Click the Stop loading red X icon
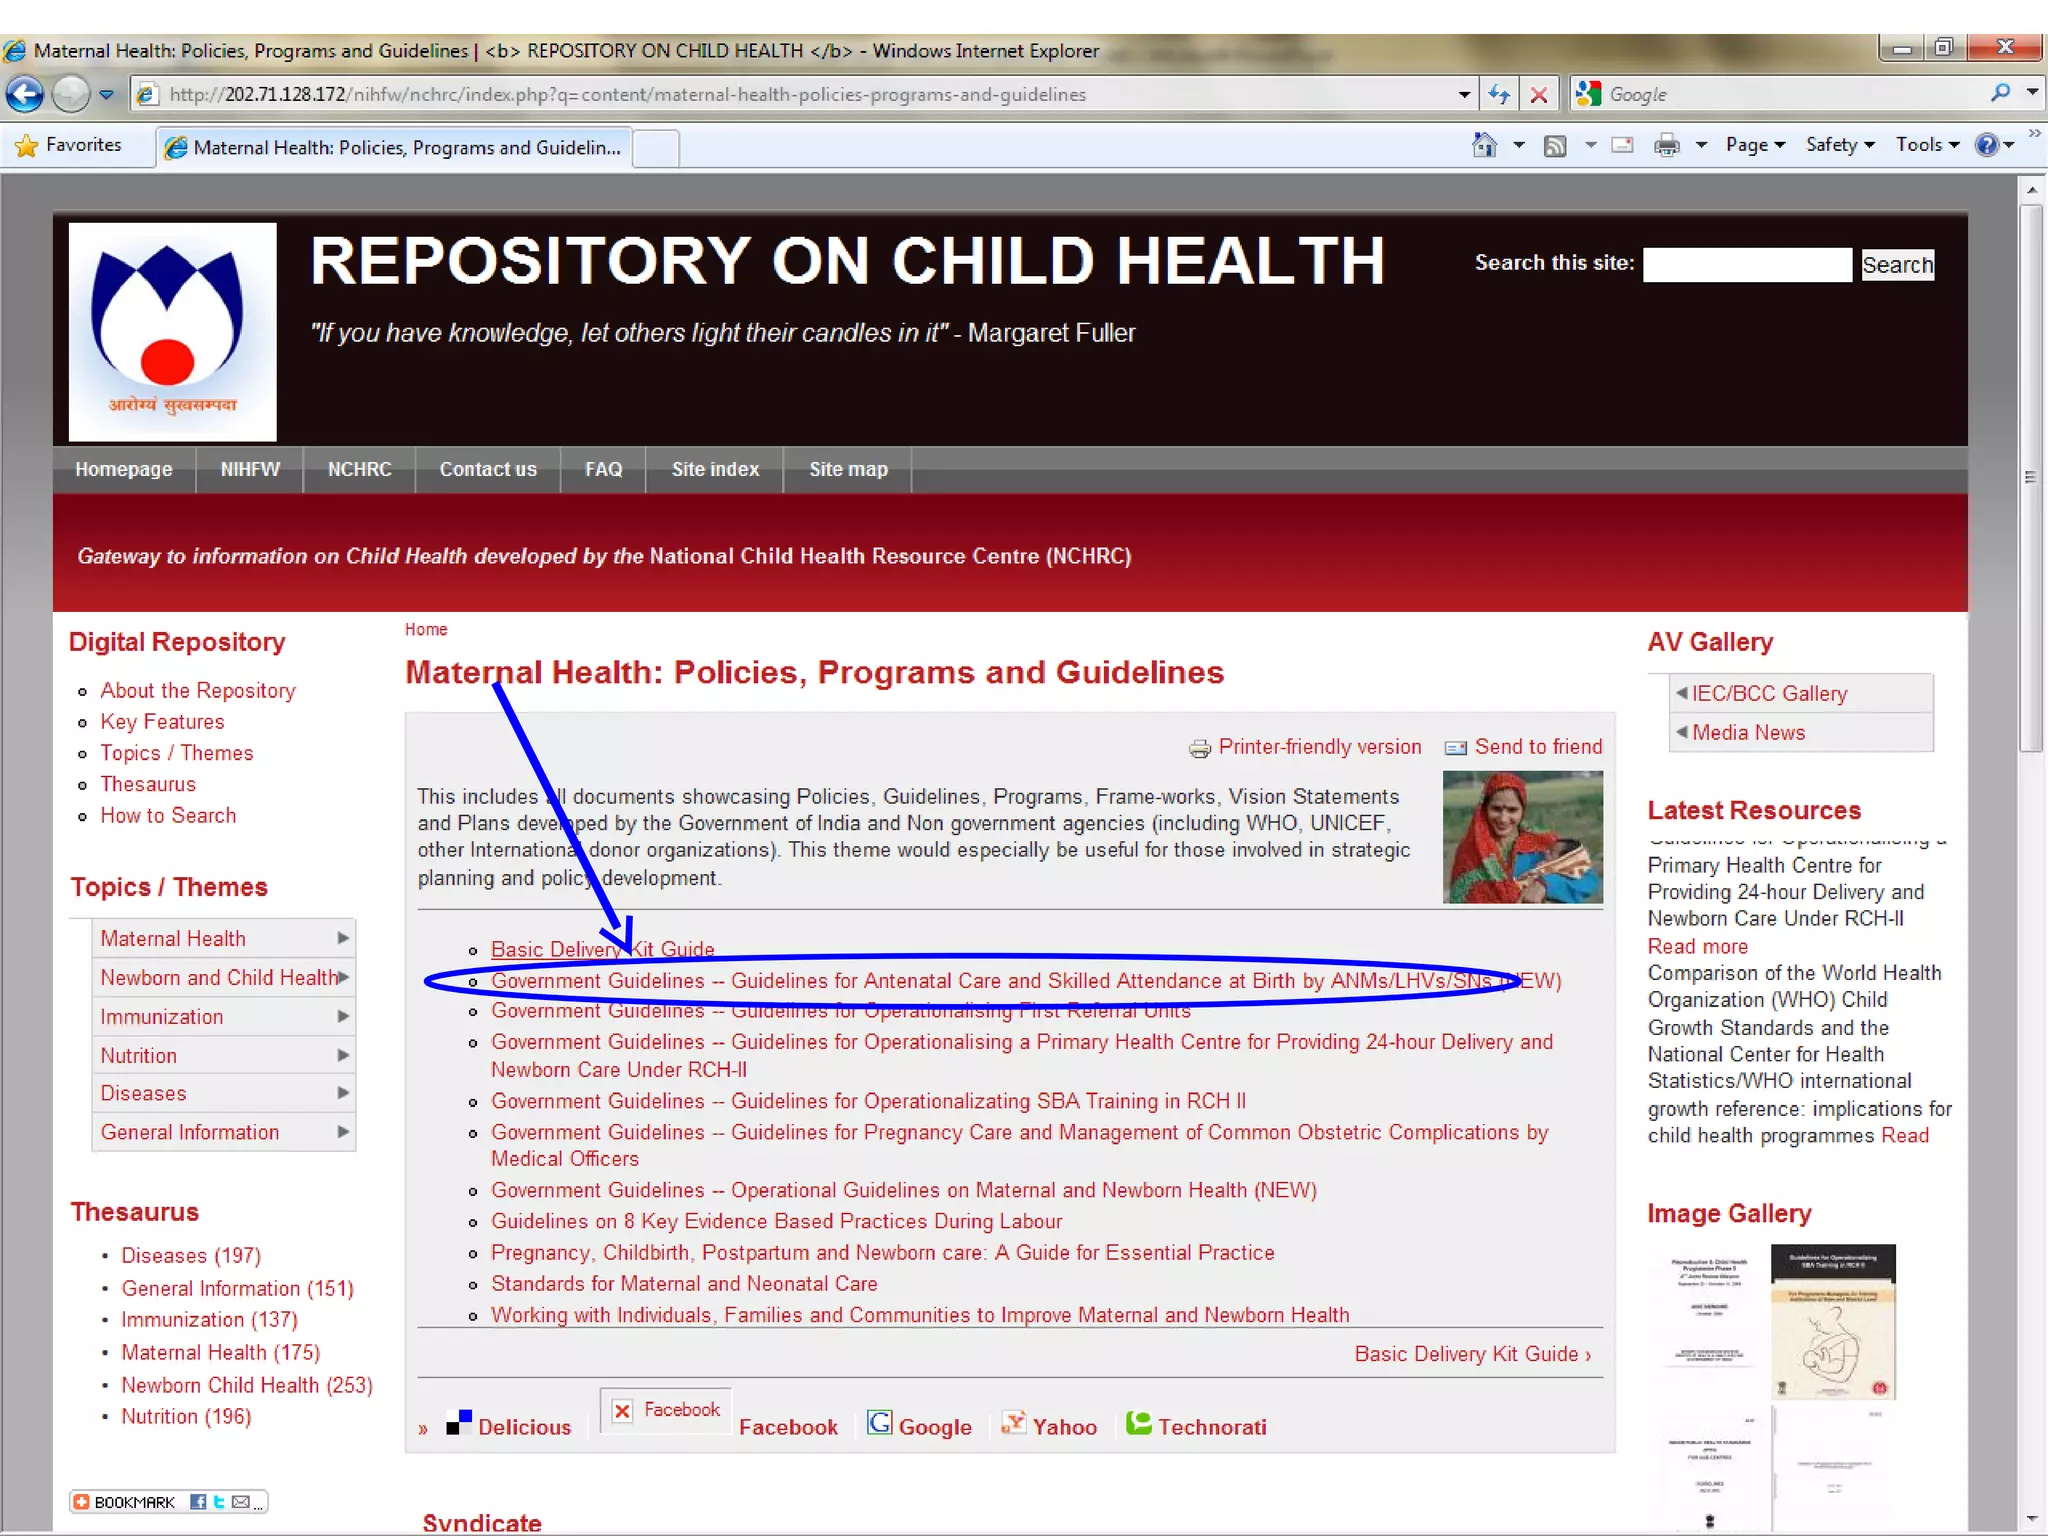 click(1539, 95)
